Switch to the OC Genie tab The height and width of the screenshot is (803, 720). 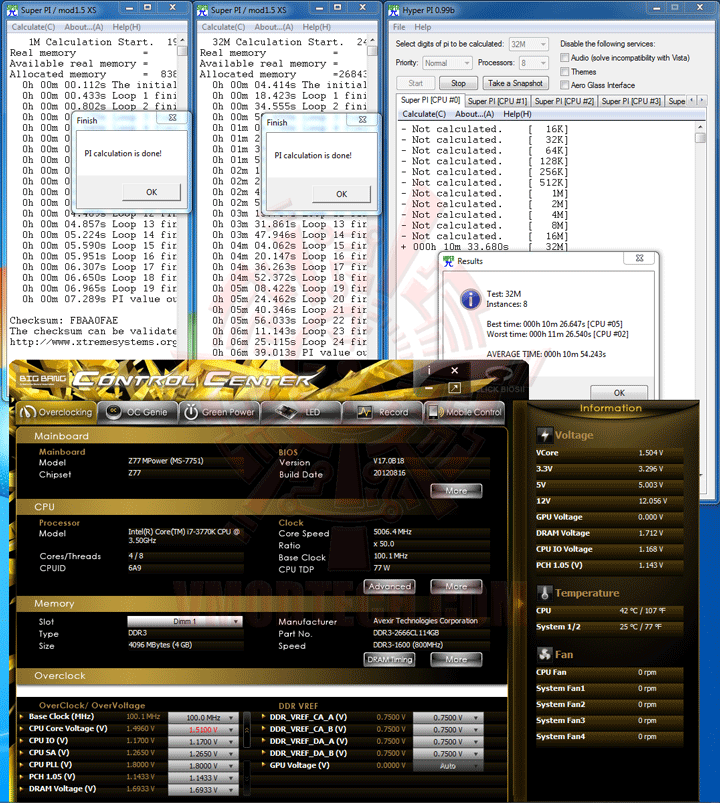point(138,412)
